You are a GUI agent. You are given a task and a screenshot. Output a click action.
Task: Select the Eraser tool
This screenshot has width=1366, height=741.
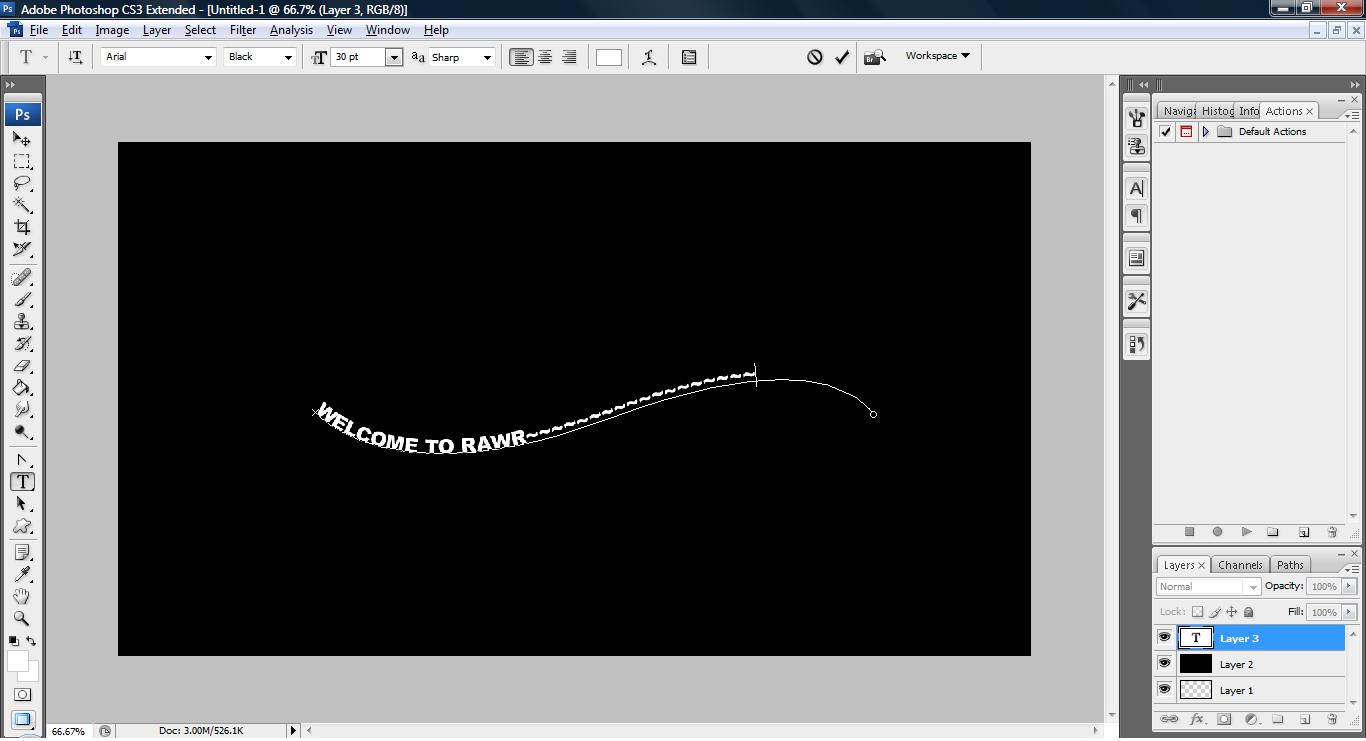22,365
